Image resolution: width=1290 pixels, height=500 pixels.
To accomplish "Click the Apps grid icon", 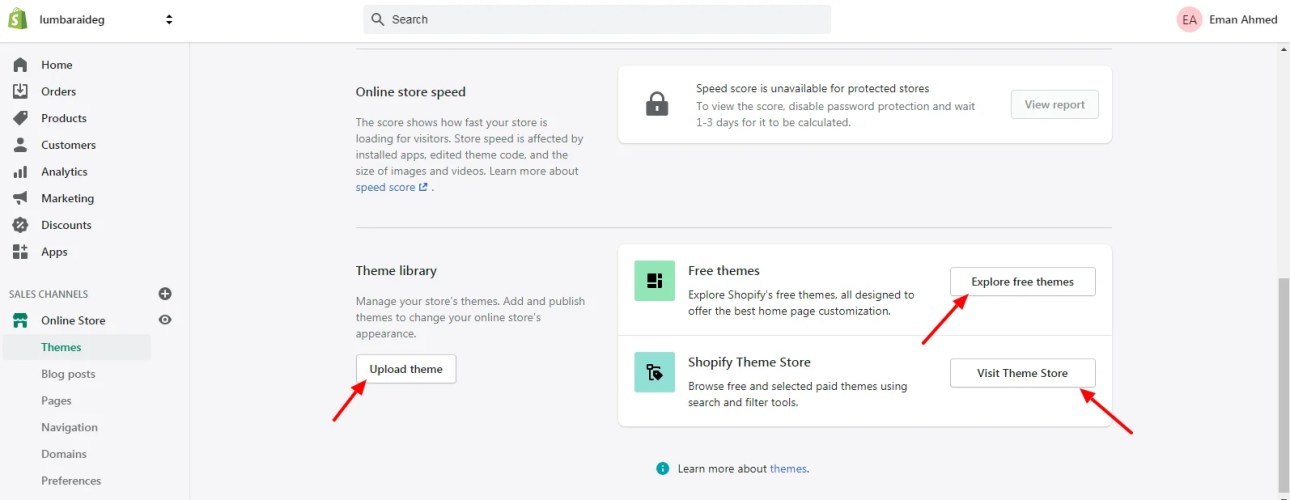I will point(20,252).
